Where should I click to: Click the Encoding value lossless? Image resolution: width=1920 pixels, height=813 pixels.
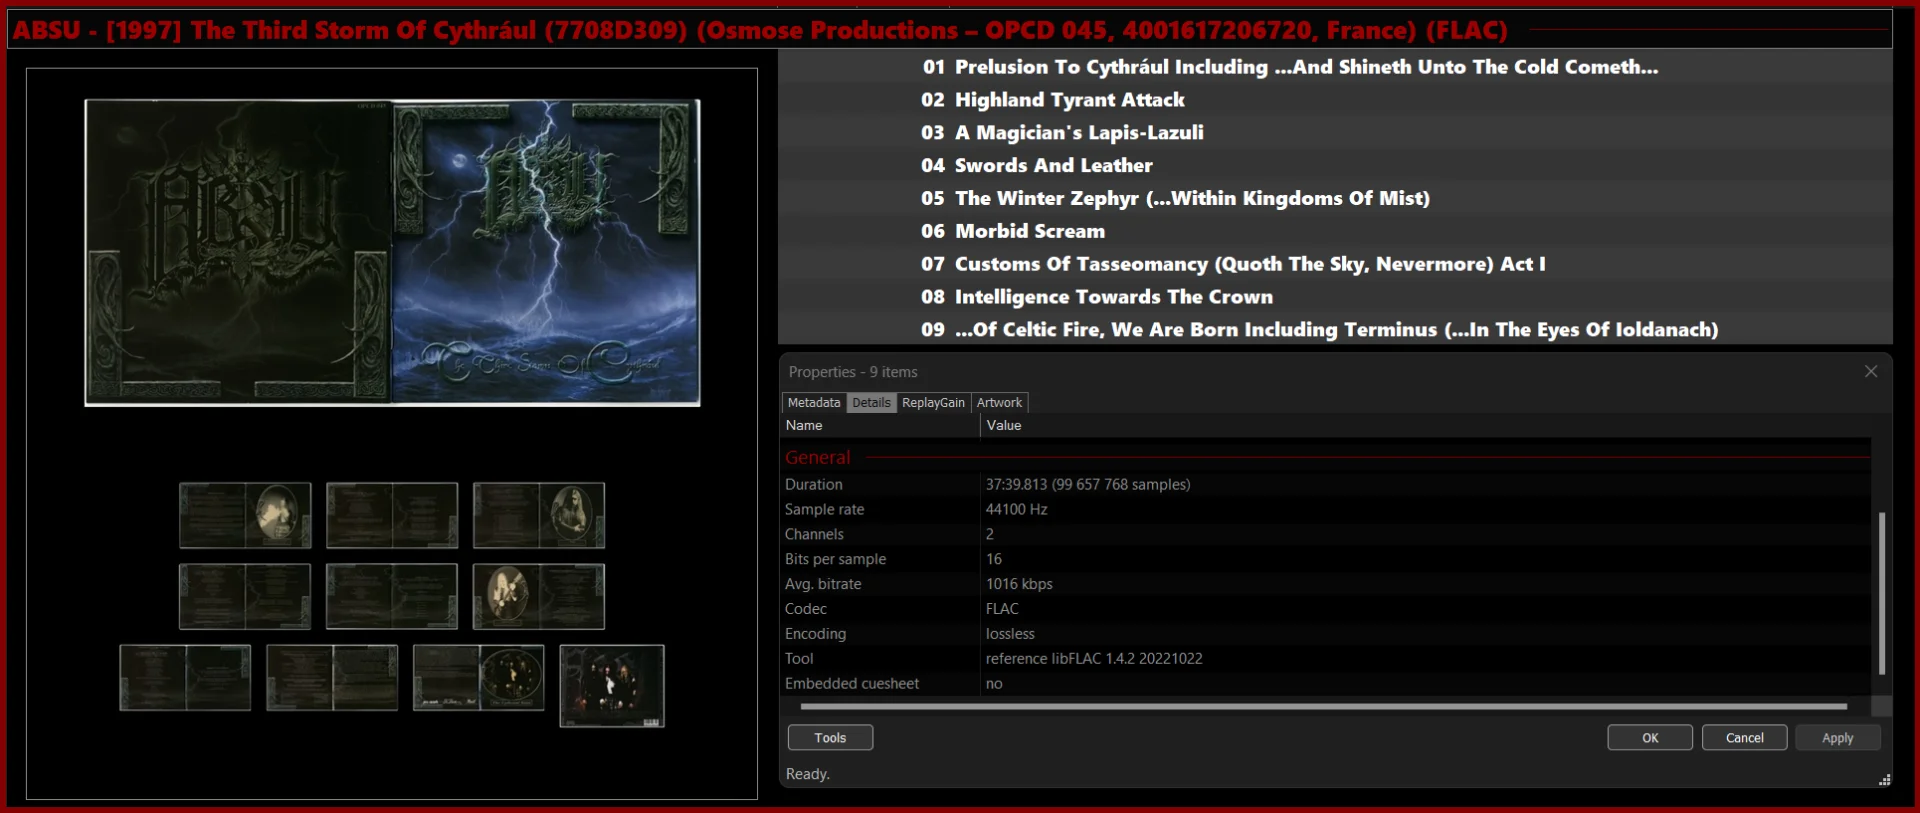pos(1010,634)
